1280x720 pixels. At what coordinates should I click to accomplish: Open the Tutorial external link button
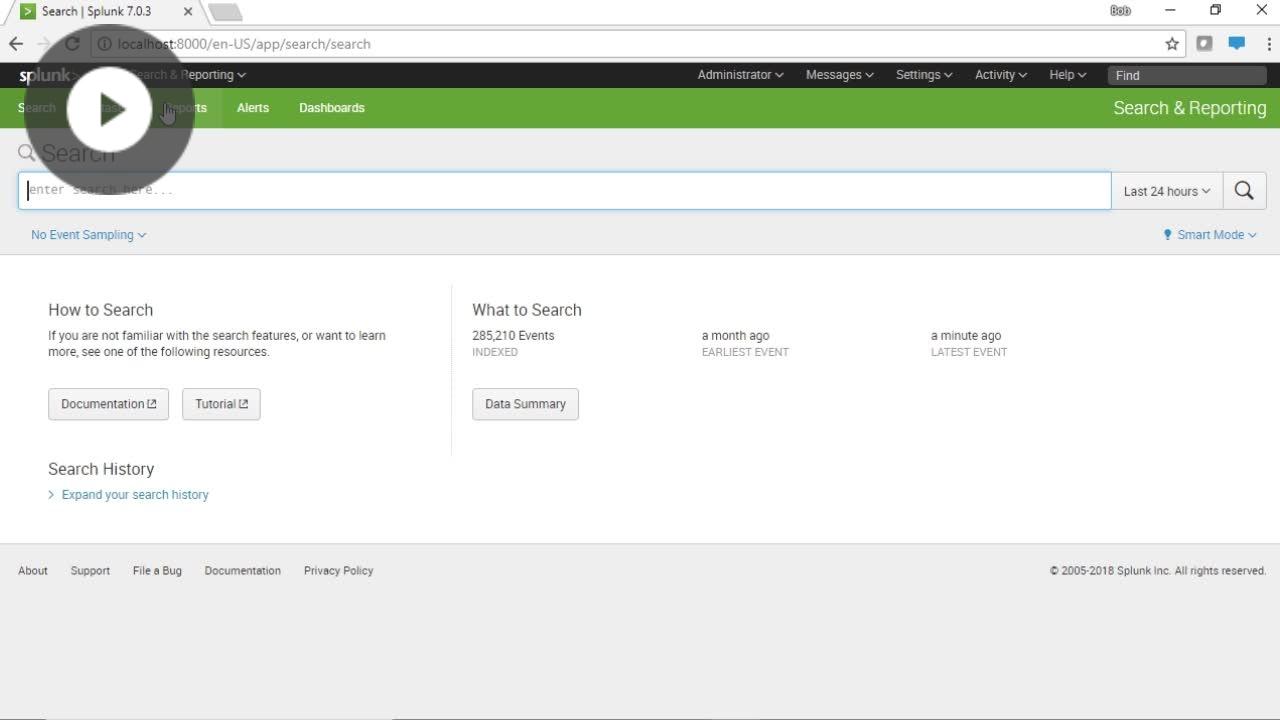[x=221, y=404]
